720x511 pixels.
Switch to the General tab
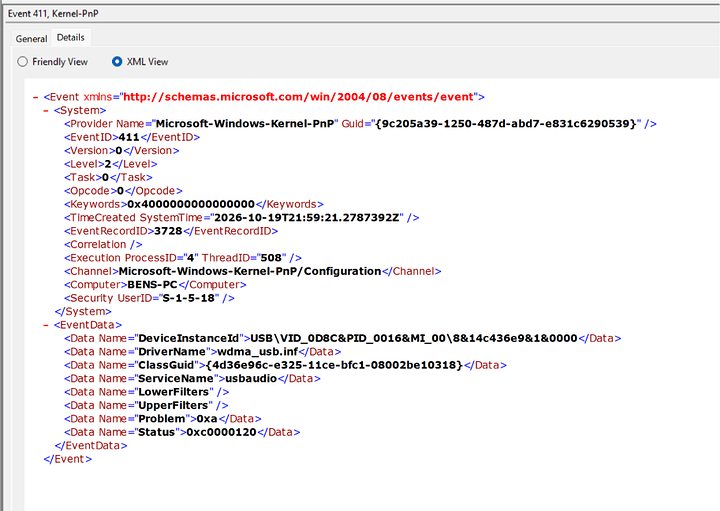coord(31,39)
